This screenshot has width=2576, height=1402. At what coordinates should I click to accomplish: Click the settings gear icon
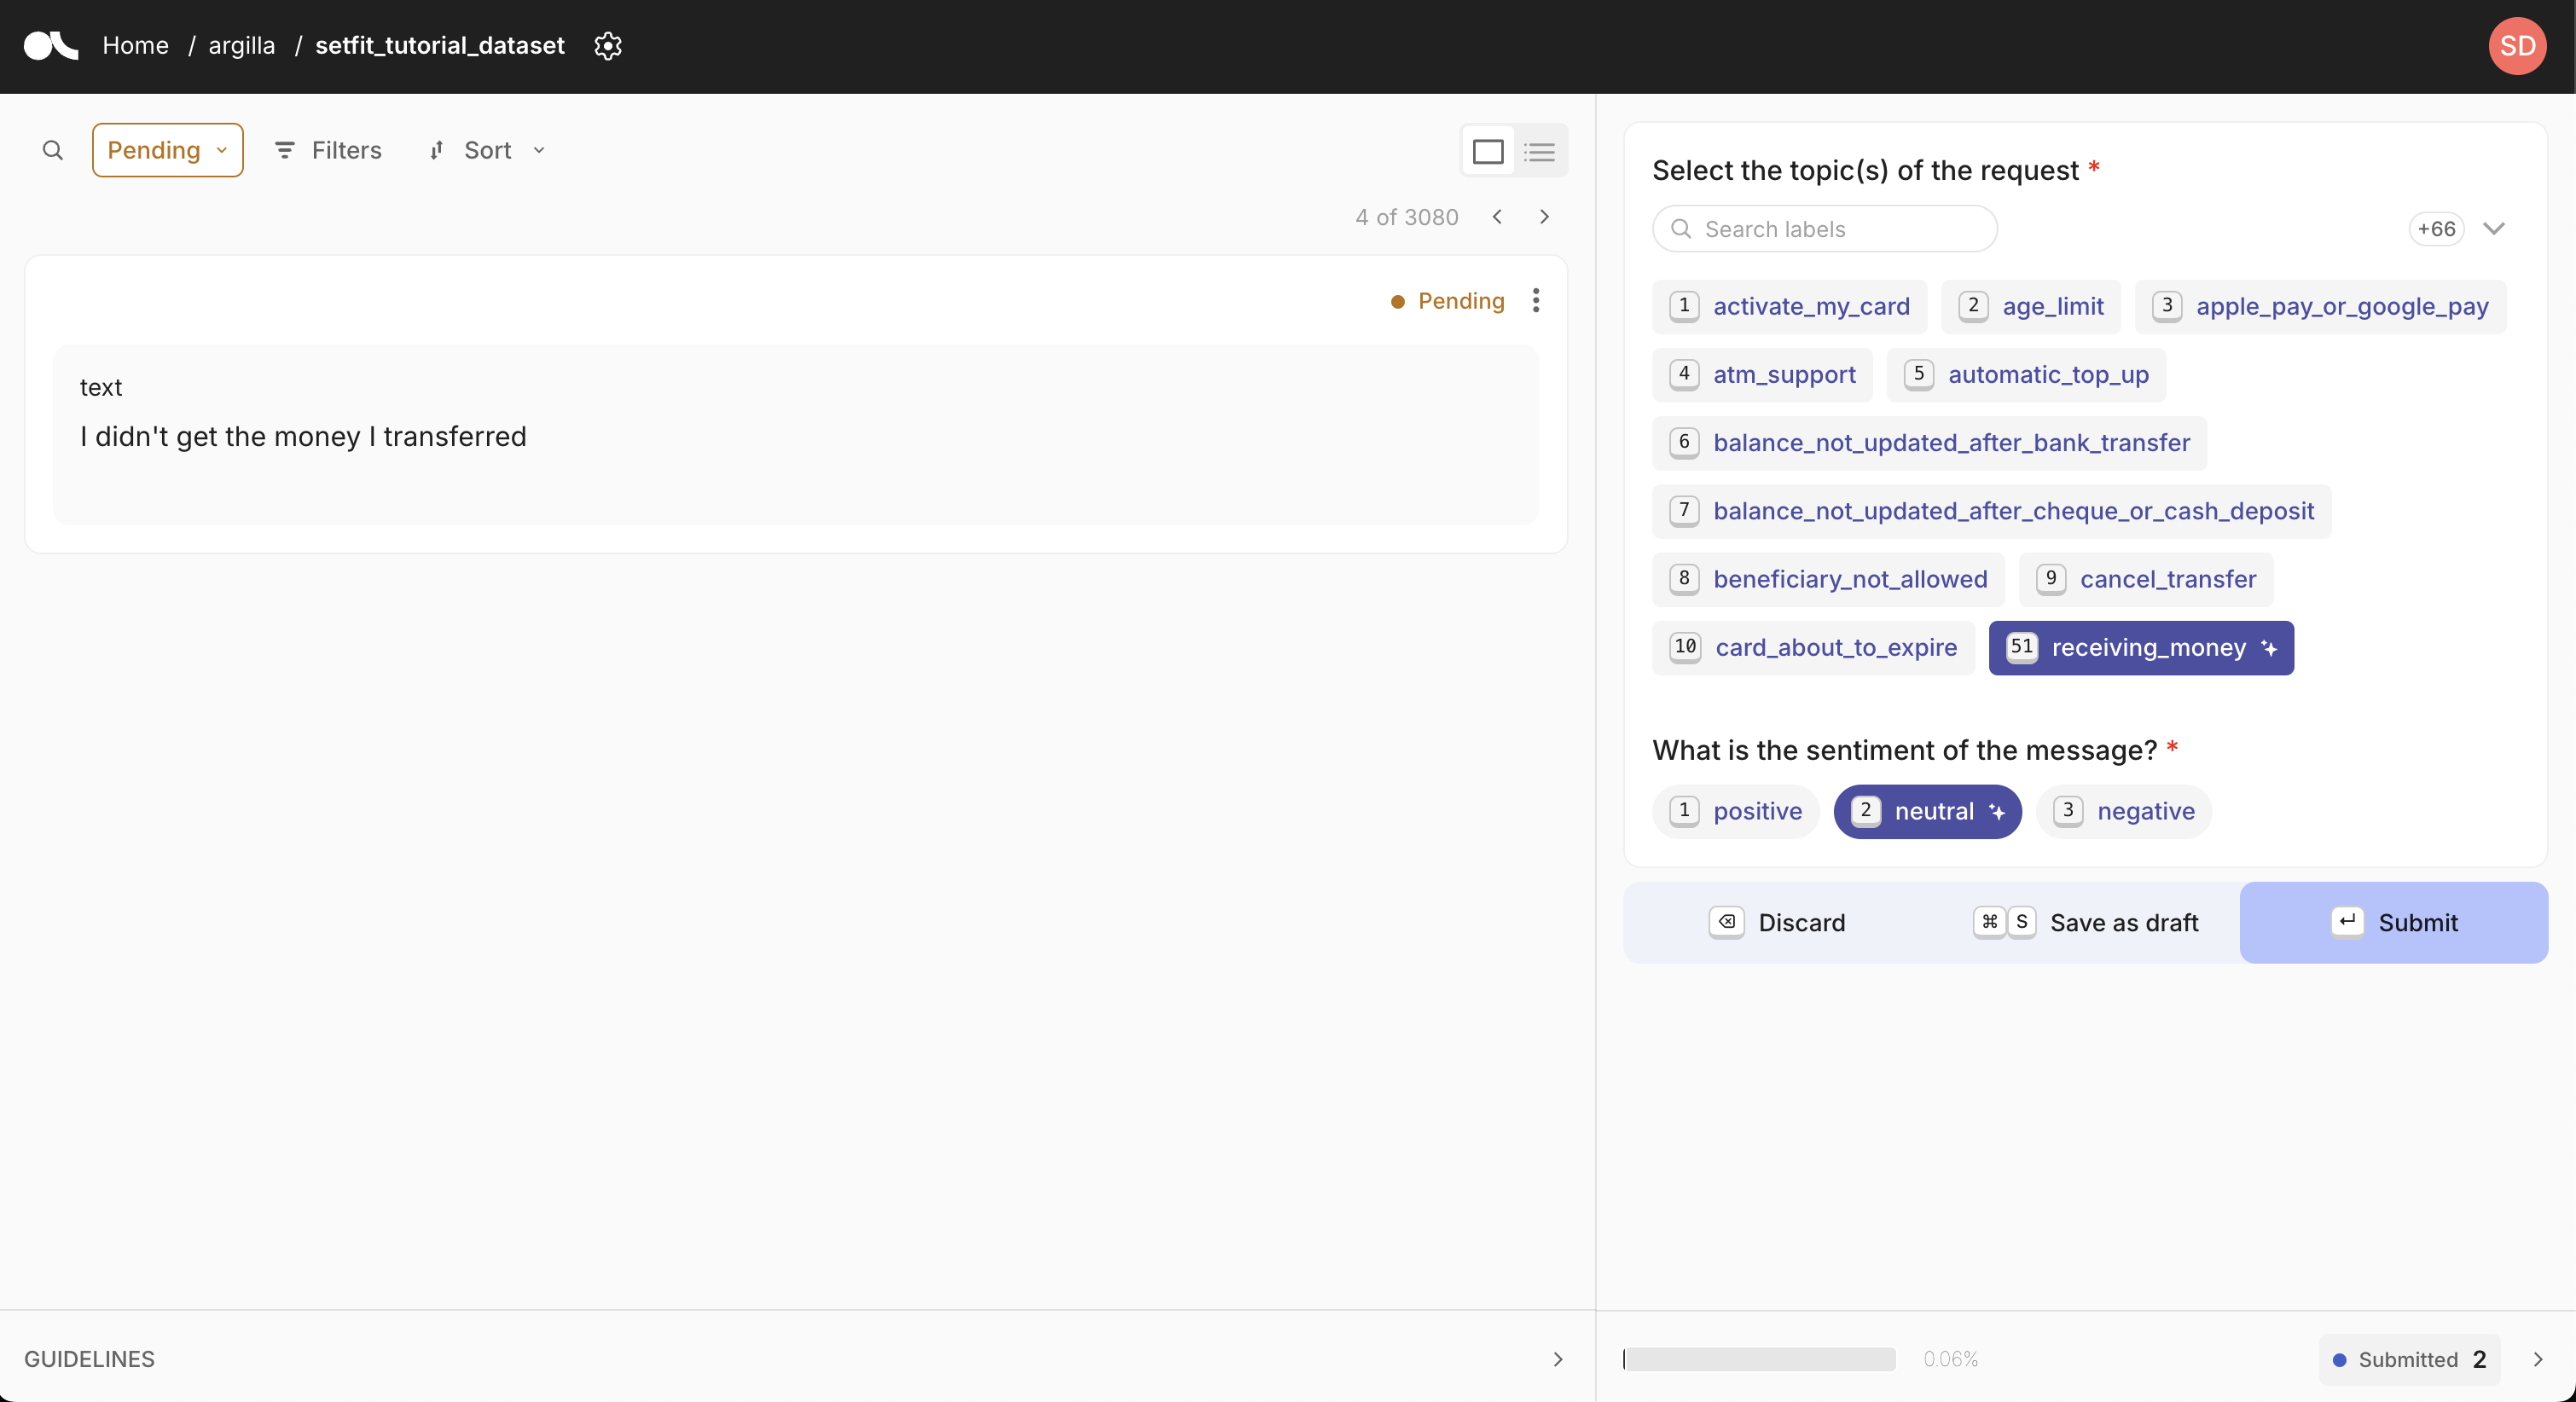[x=606, y=47]
